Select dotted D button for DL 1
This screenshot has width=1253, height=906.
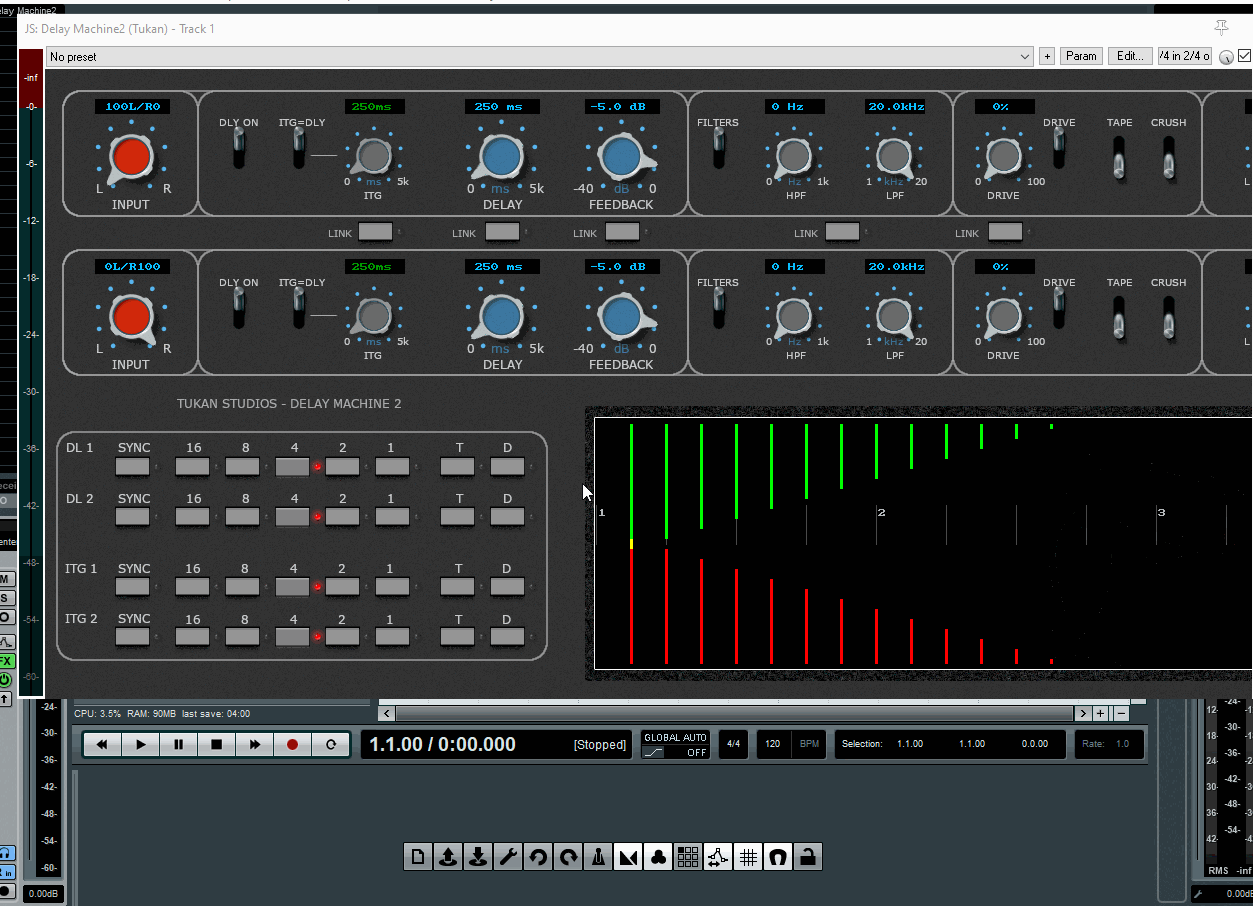[x=507, y=466]
